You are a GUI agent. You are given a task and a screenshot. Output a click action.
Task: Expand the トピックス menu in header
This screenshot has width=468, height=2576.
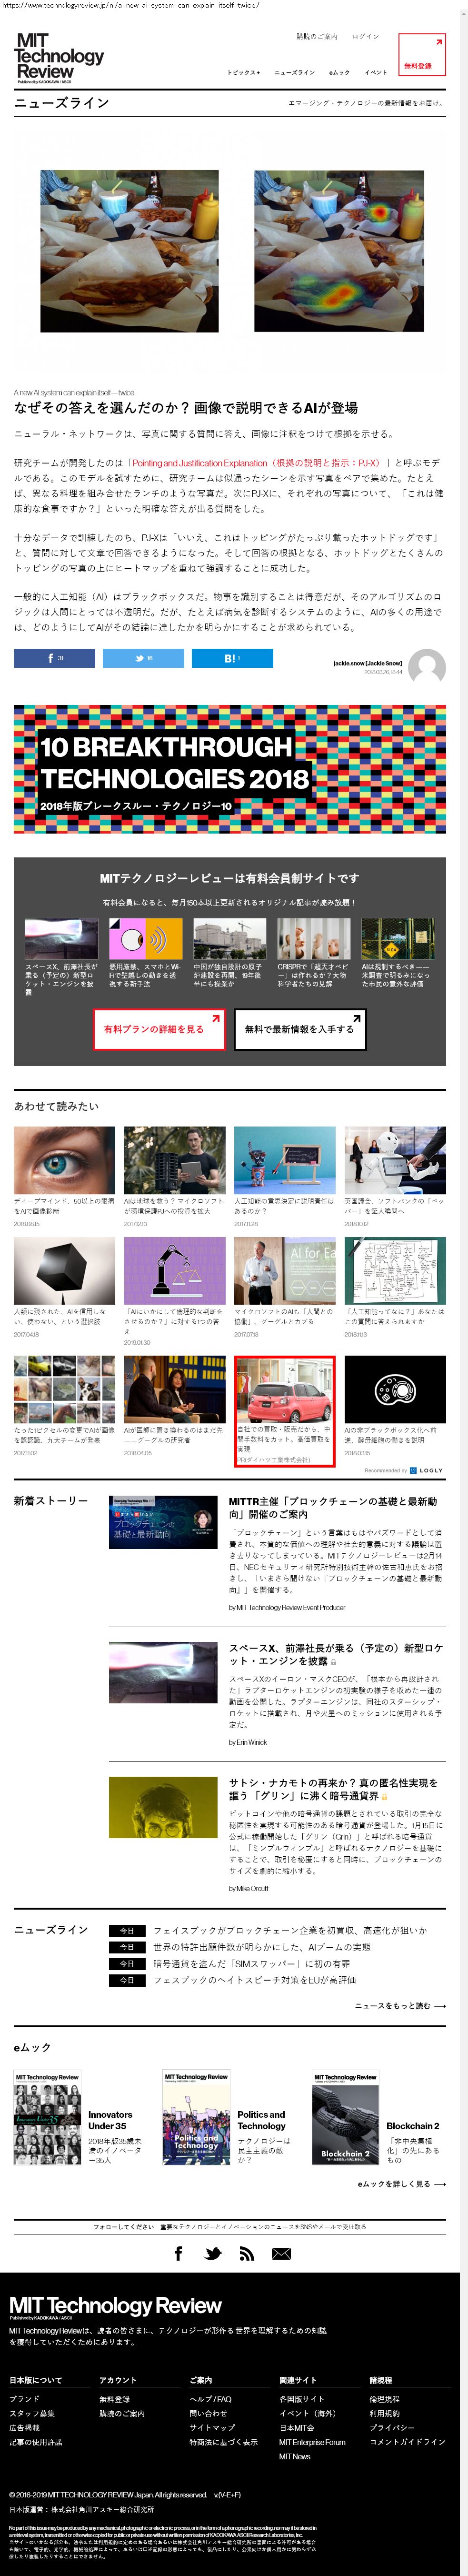coord(243,72)
